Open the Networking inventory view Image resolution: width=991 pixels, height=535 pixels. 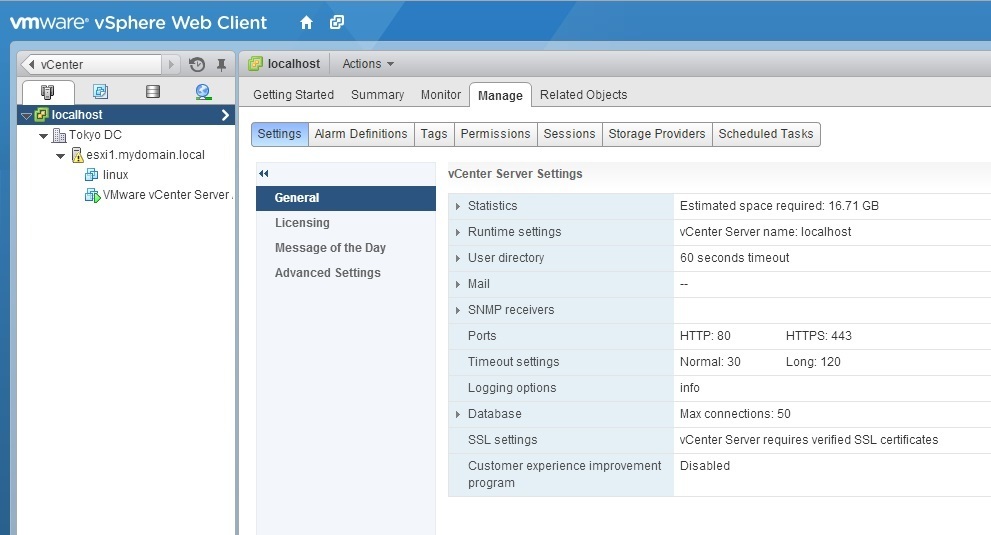click(x=203, y=92)
